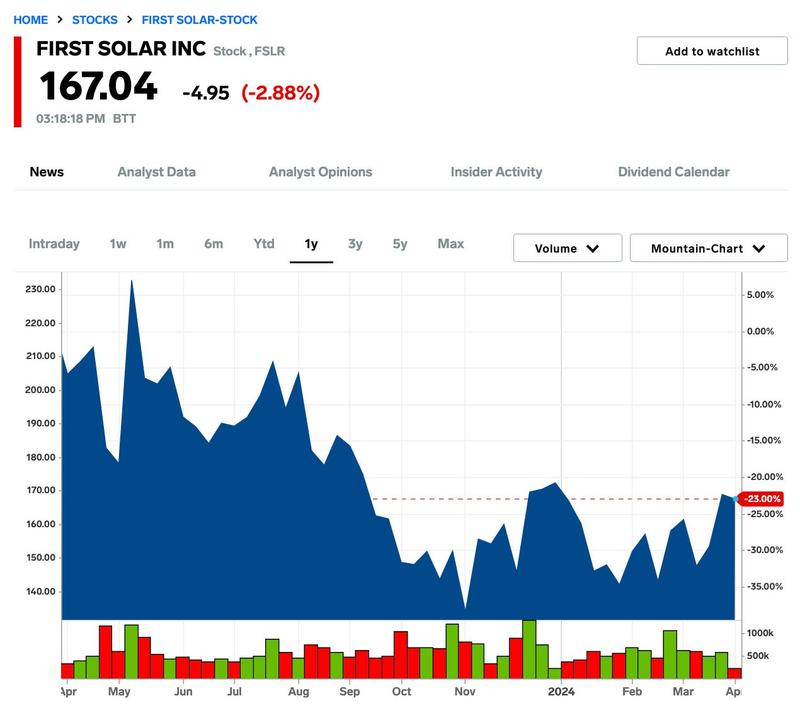Open the Dividend Calendar tab
This screenshot has width=800, height=708.
(x=673, y=172)
